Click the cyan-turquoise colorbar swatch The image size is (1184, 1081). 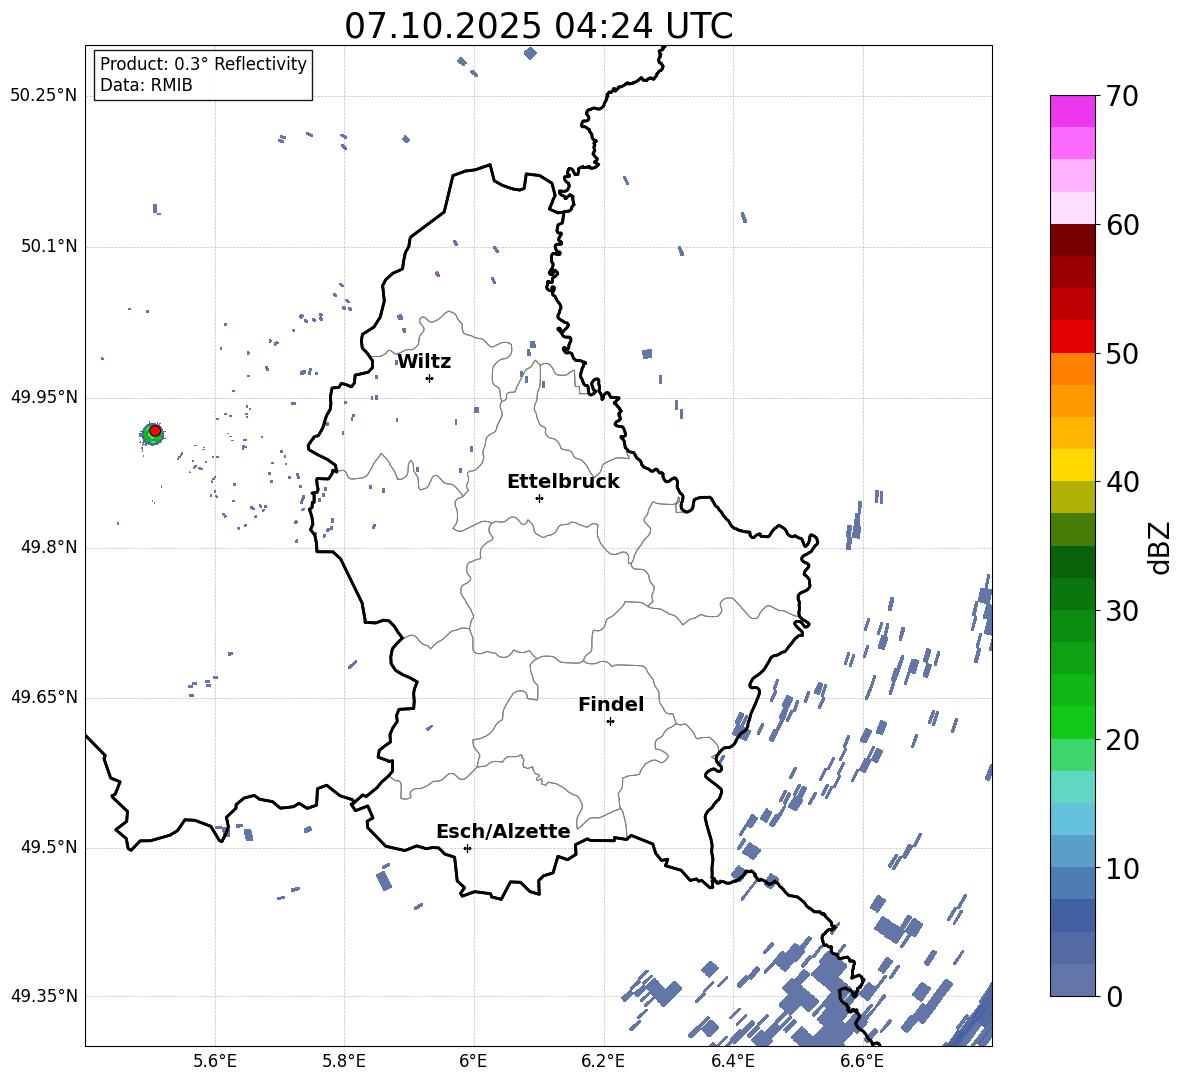[x=1072, y=787]
